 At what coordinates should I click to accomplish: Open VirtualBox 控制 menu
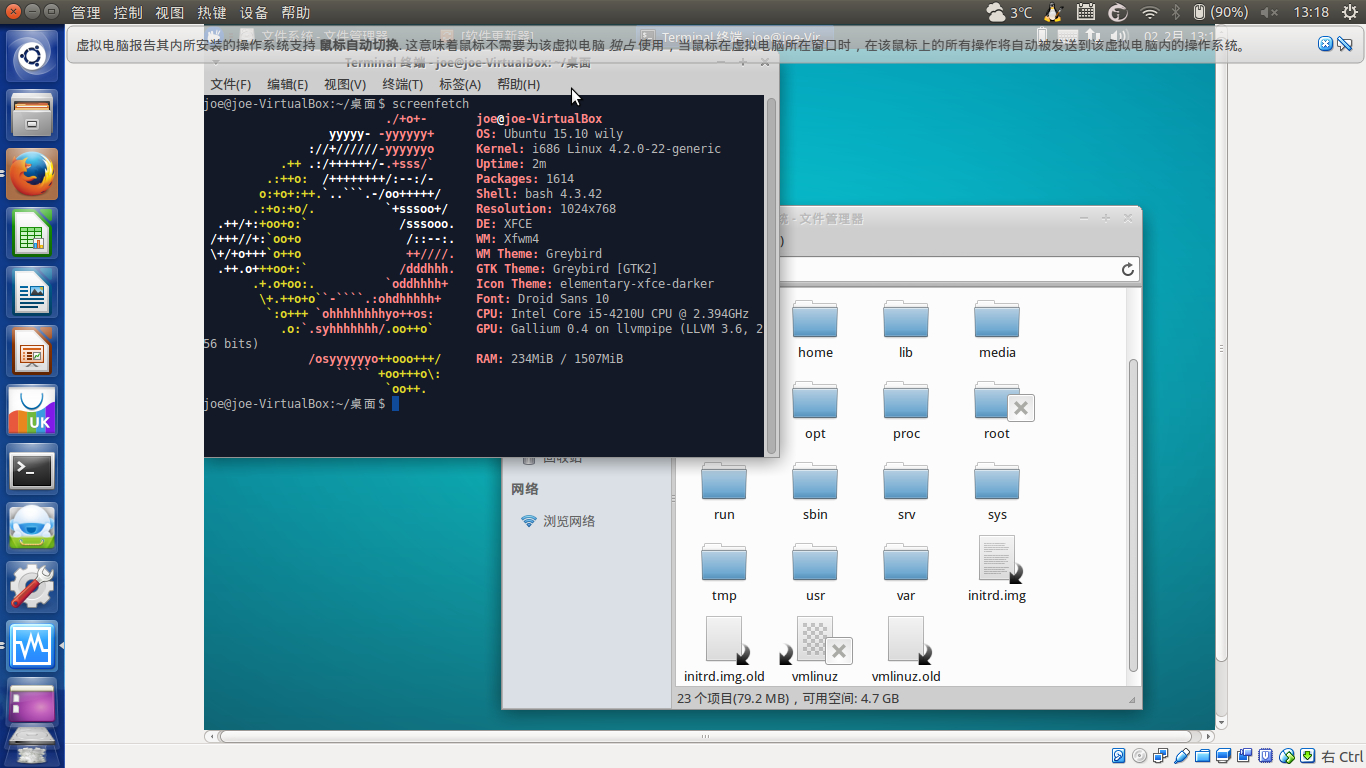[x=128, y=13]
